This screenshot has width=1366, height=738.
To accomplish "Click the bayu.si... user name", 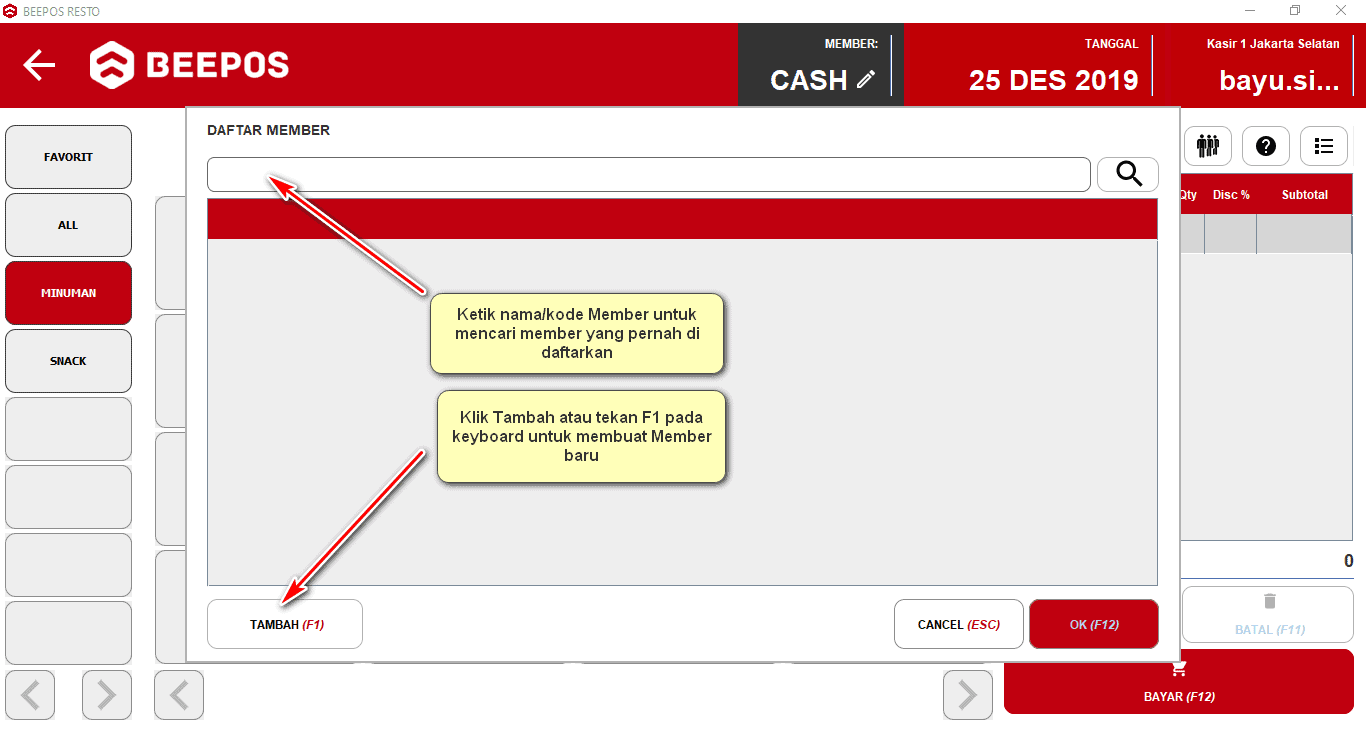I will (1279, 80).
